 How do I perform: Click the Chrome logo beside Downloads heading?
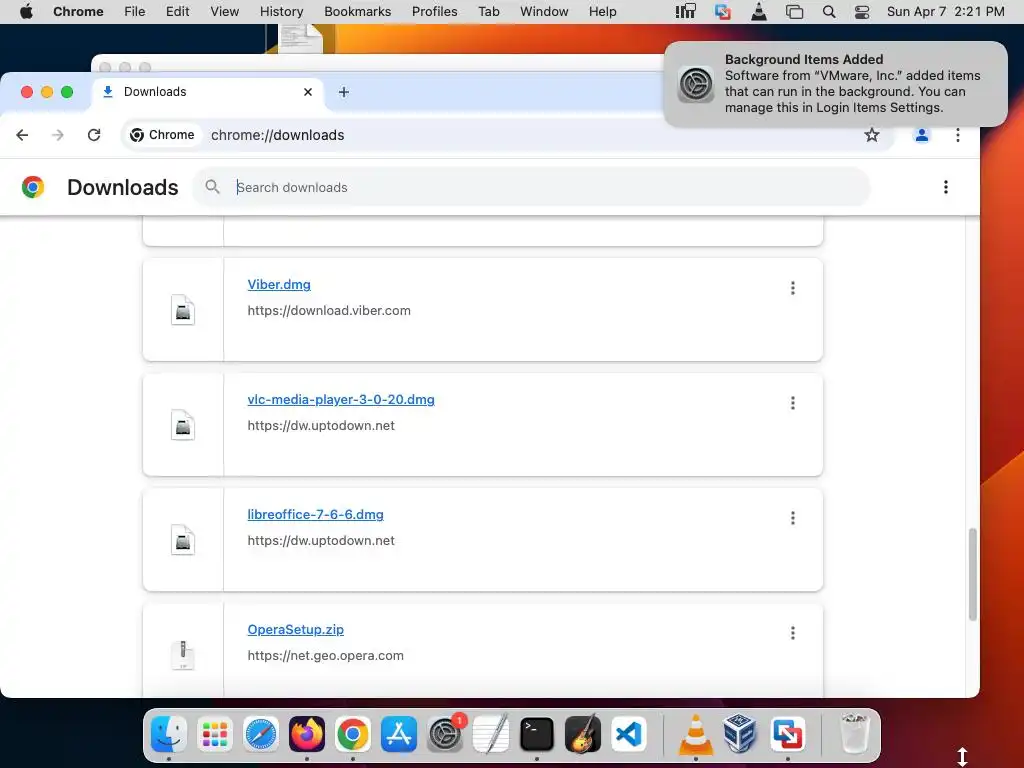33,187
